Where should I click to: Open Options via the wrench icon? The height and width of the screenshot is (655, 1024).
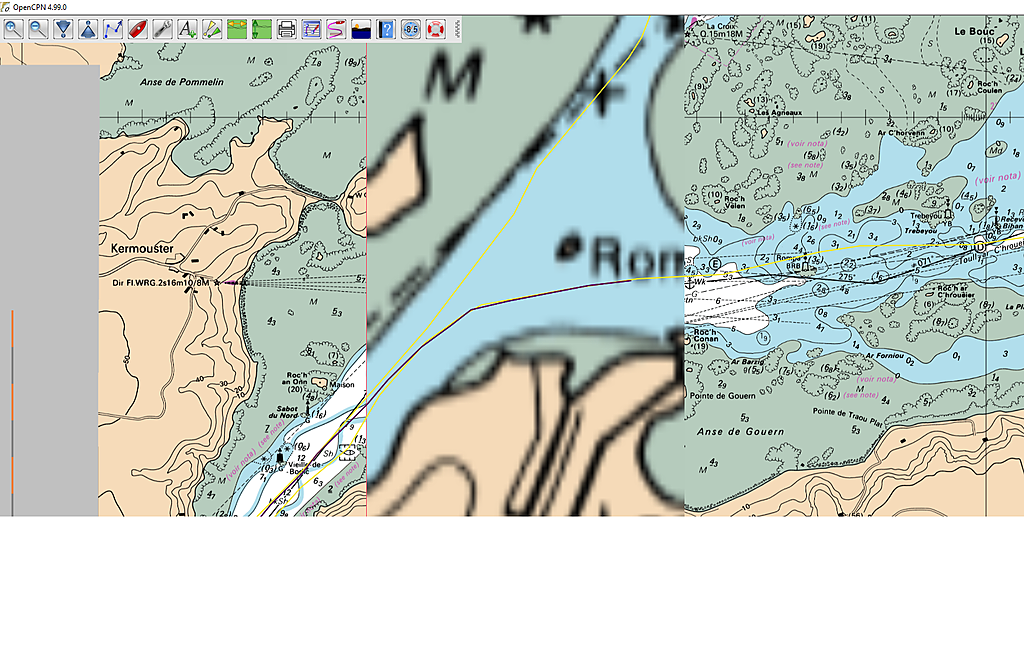pyautogui.click(x=163, y=29)
